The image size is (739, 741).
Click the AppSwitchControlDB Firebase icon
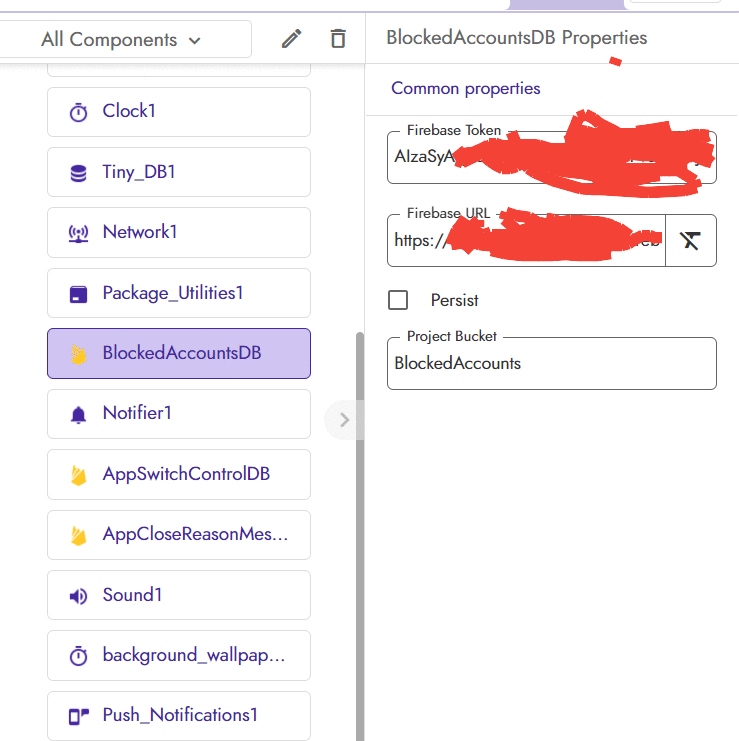(x=78, y=475)
